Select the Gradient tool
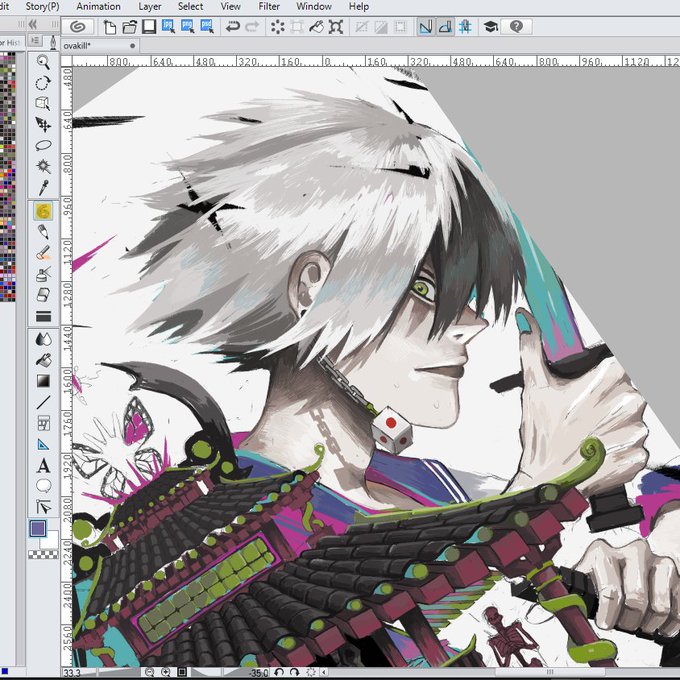 tap(43, 381)
